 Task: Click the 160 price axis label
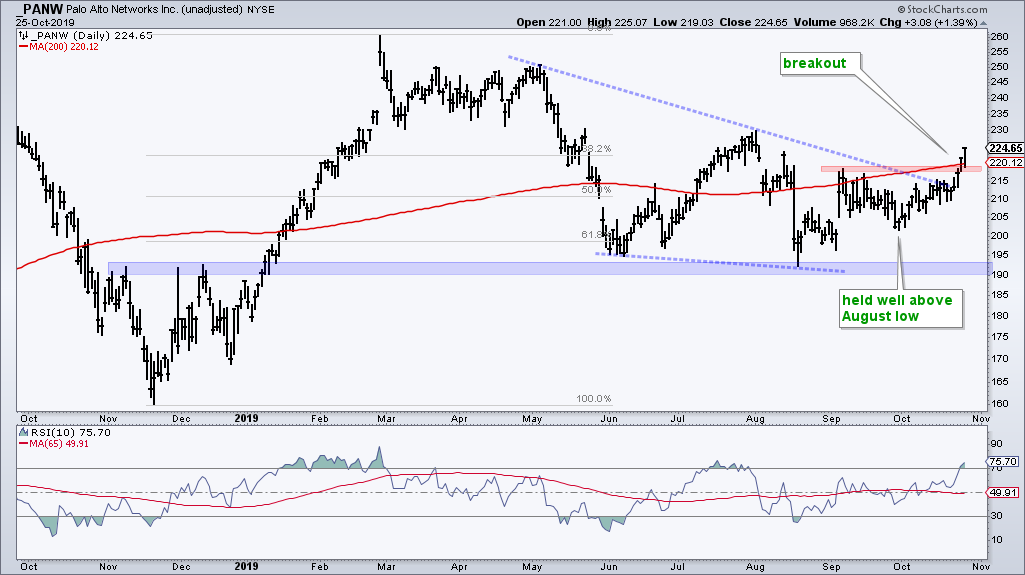[x=1000, y=403]
